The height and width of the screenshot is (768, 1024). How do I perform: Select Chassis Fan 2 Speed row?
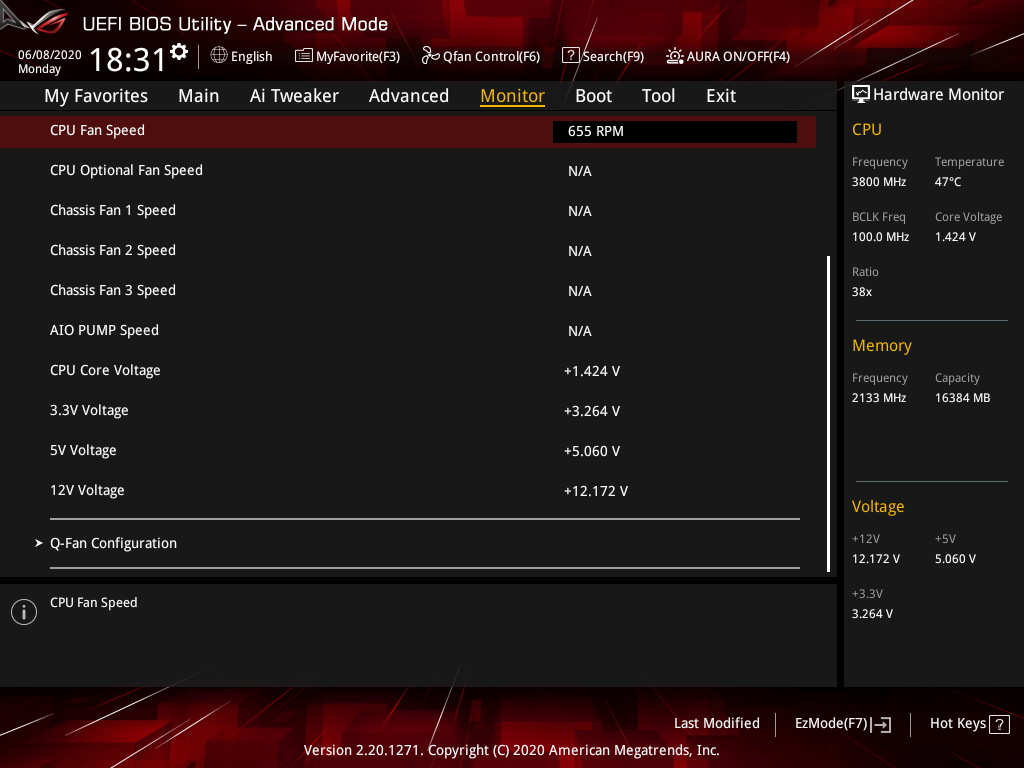[408, 251]
